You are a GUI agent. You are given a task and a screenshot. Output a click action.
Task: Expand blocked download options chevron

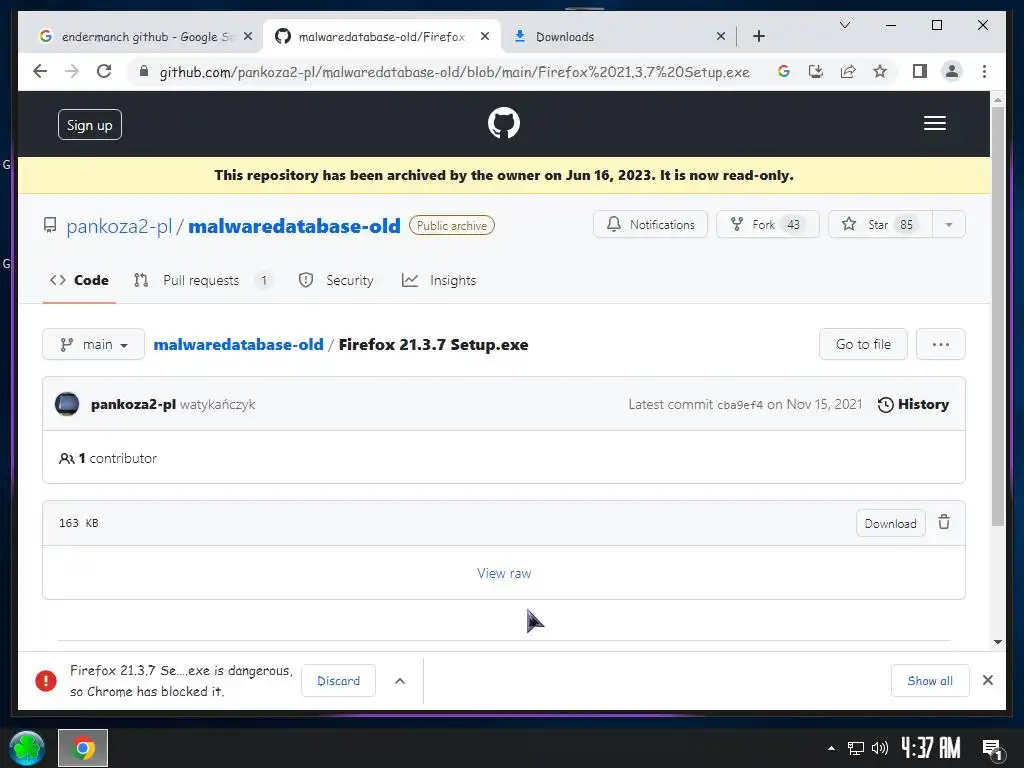point(400,680)
